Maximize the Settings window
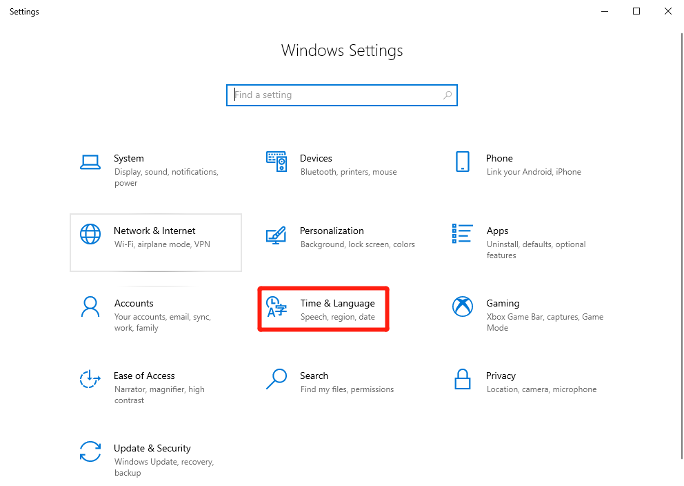This screenshot has height=486, width=684. 636,11
